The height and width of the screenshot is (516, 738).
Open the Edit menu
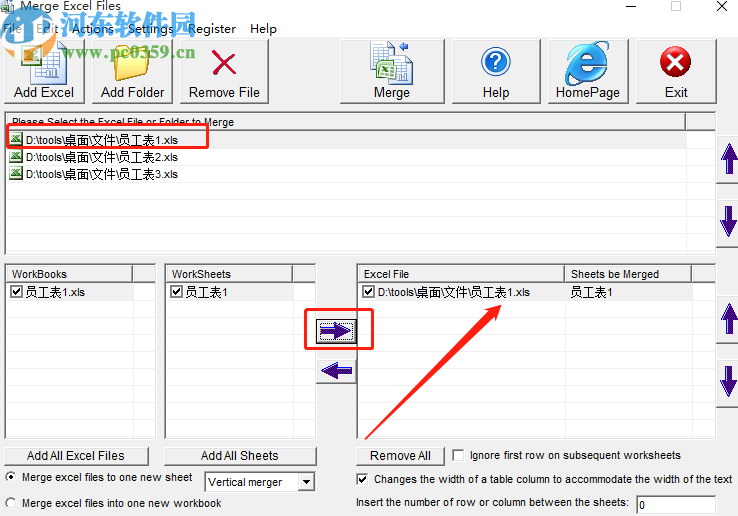(x=47, y=29)
